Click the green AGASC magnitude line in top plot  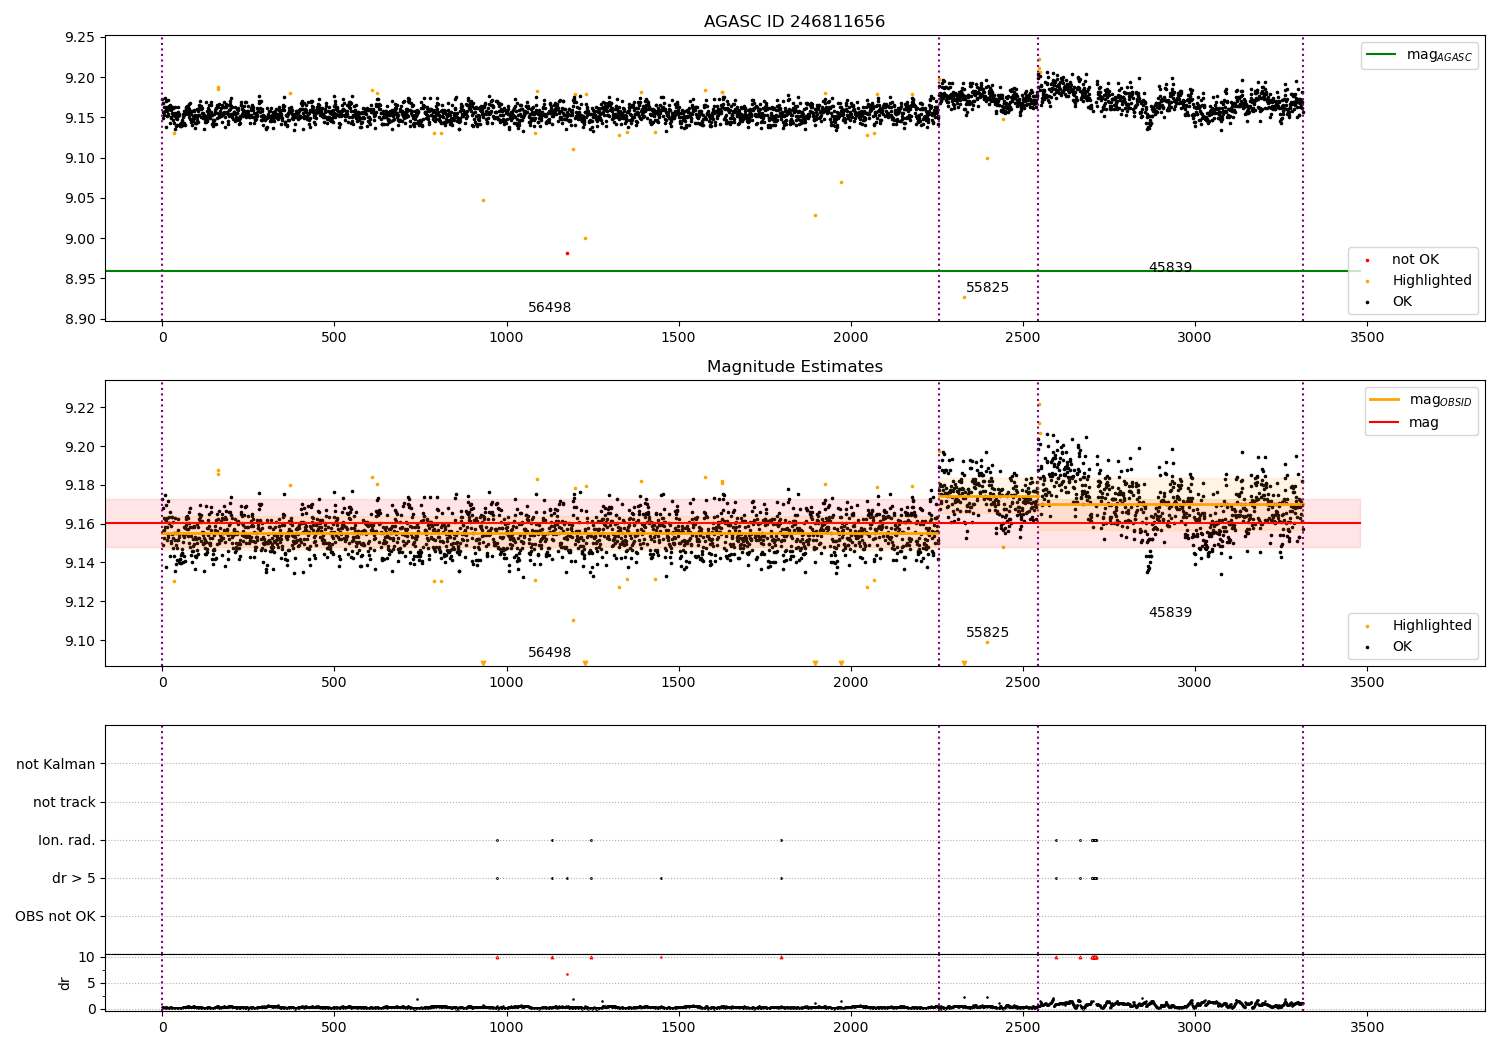tap(732, 271)
